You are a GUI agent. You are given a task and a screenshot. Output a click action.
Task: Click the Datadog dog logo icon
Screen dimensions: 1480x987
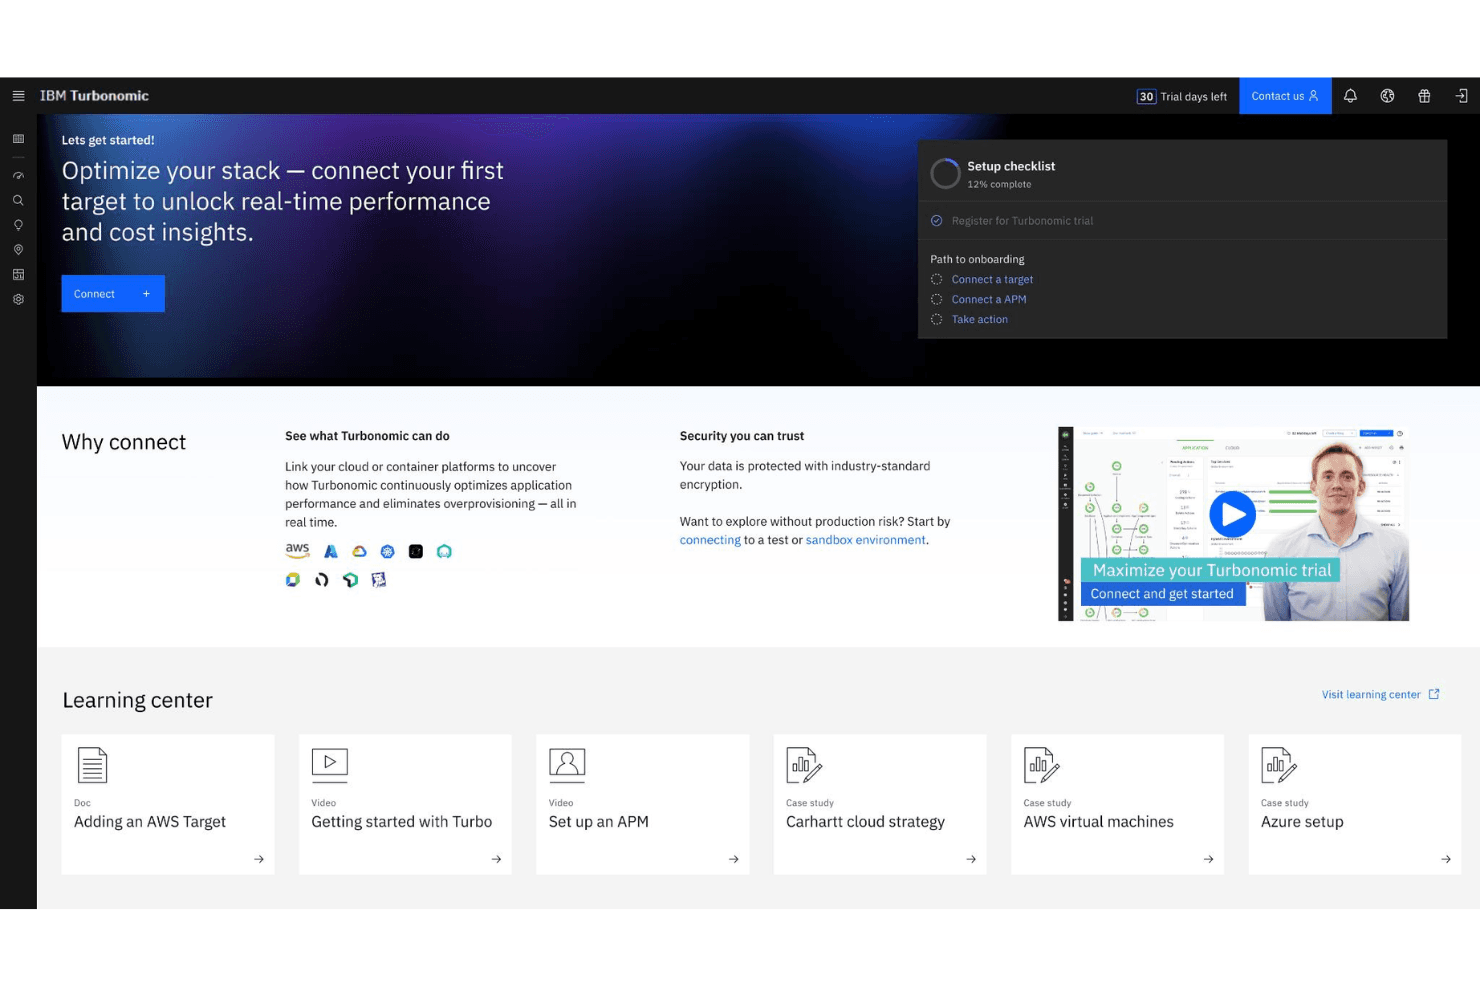pos(378,580)
